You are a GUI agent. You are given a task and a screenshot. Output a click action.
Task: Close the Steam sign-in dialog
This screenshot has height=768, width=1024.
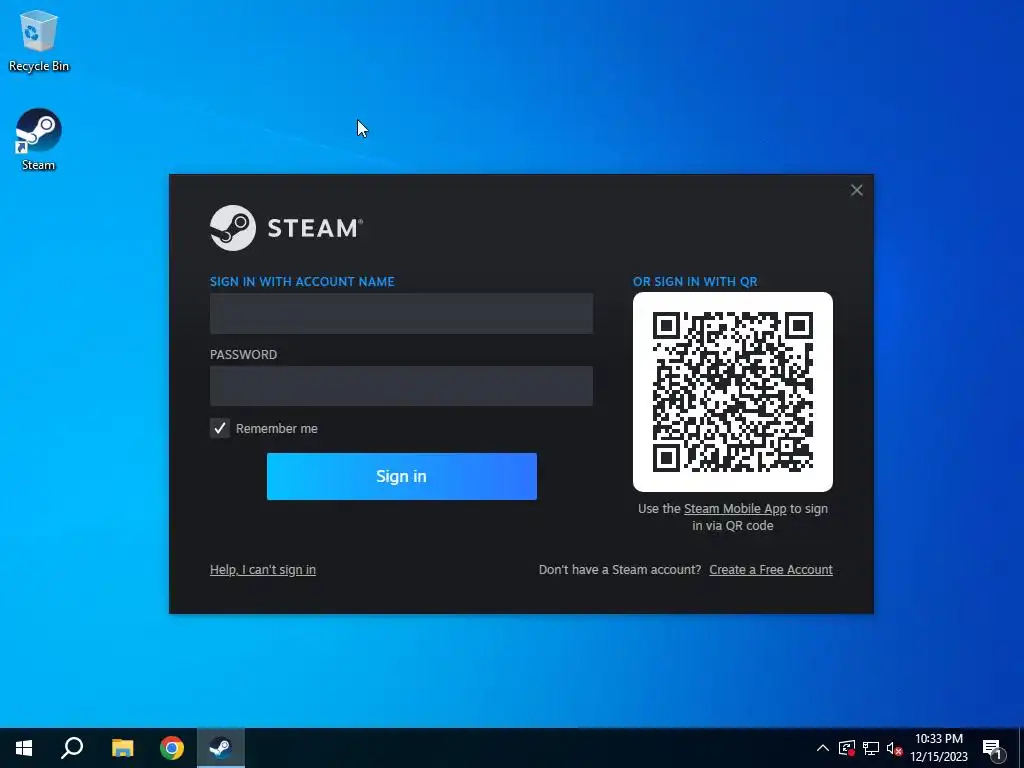point(856,190)
